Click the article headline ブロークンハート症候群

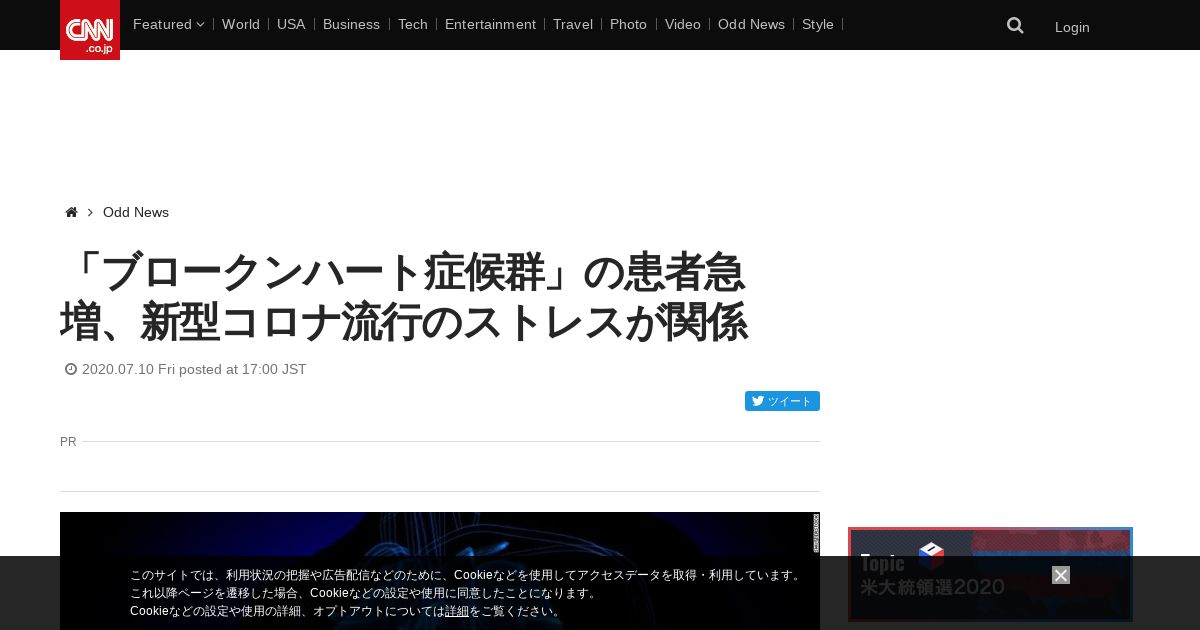(x=403, y=297)
